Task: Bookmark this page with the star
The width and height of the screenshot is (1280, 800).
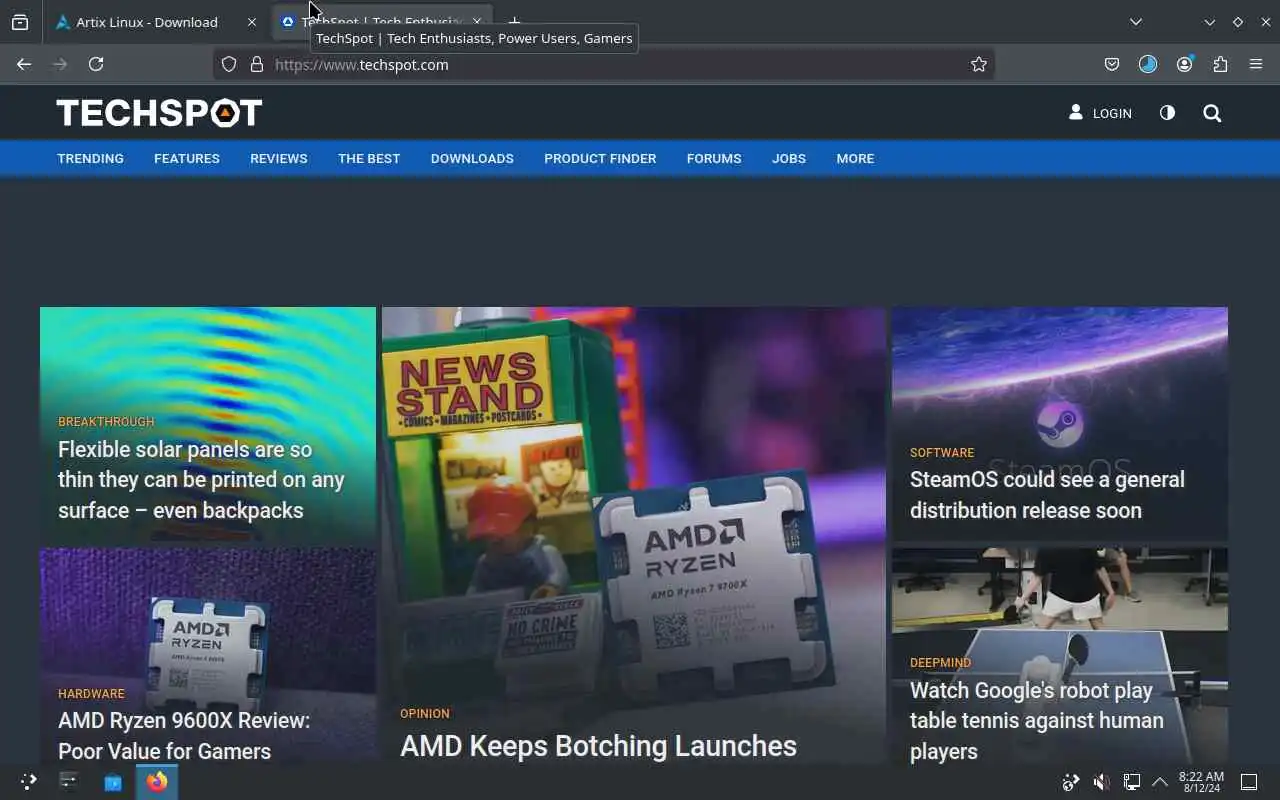Action: [x=979, y=64]
